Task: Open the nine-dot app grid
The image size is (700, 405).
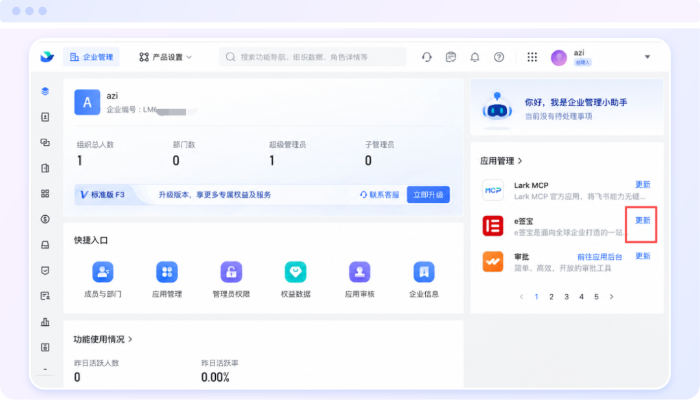Action: tap(532, 57)
